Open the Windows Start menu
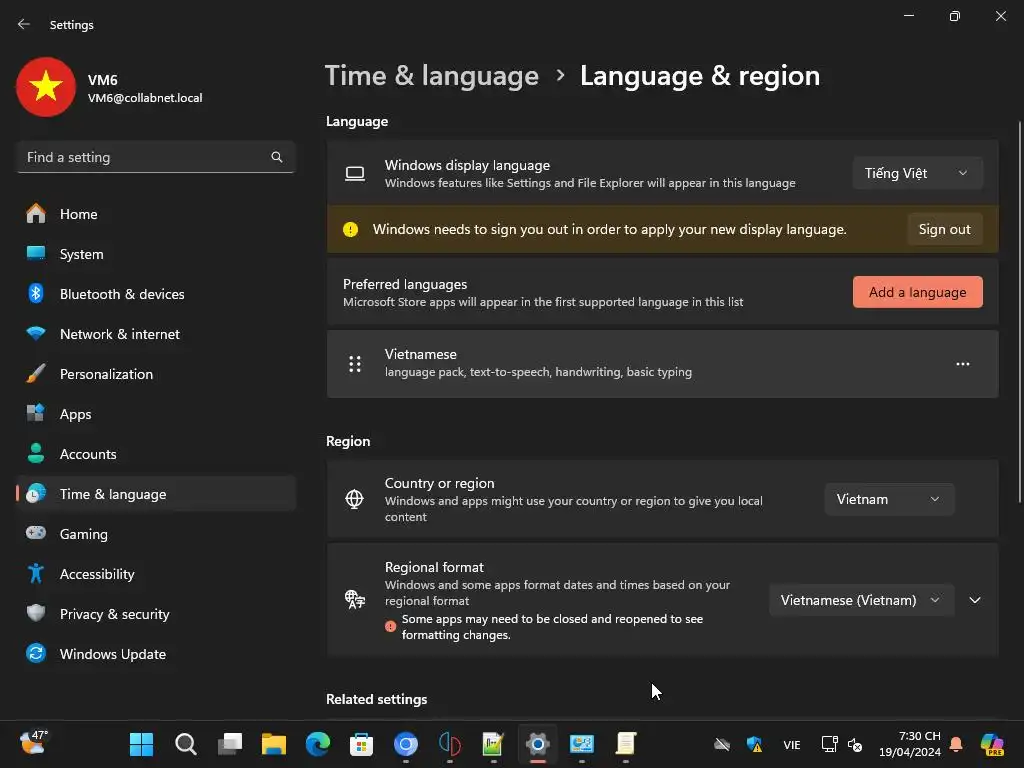1024x768 pixels. coord(141,744)
